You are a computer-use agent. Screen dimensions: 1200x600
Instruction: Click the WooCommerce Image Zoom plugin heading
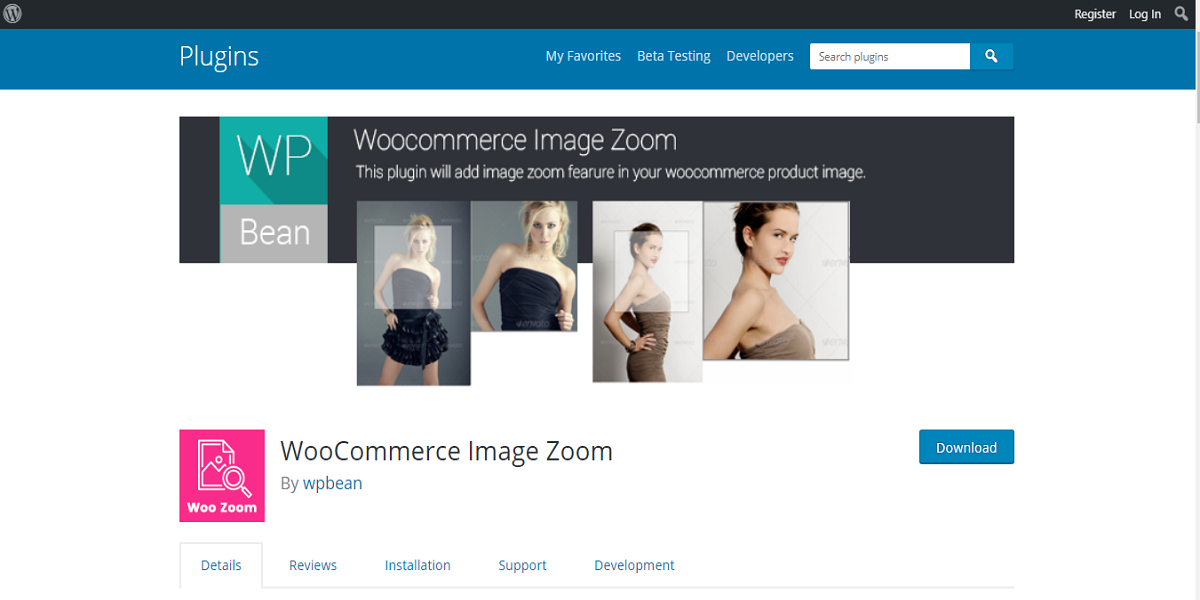pyautogui.click(x=446, y=451)
